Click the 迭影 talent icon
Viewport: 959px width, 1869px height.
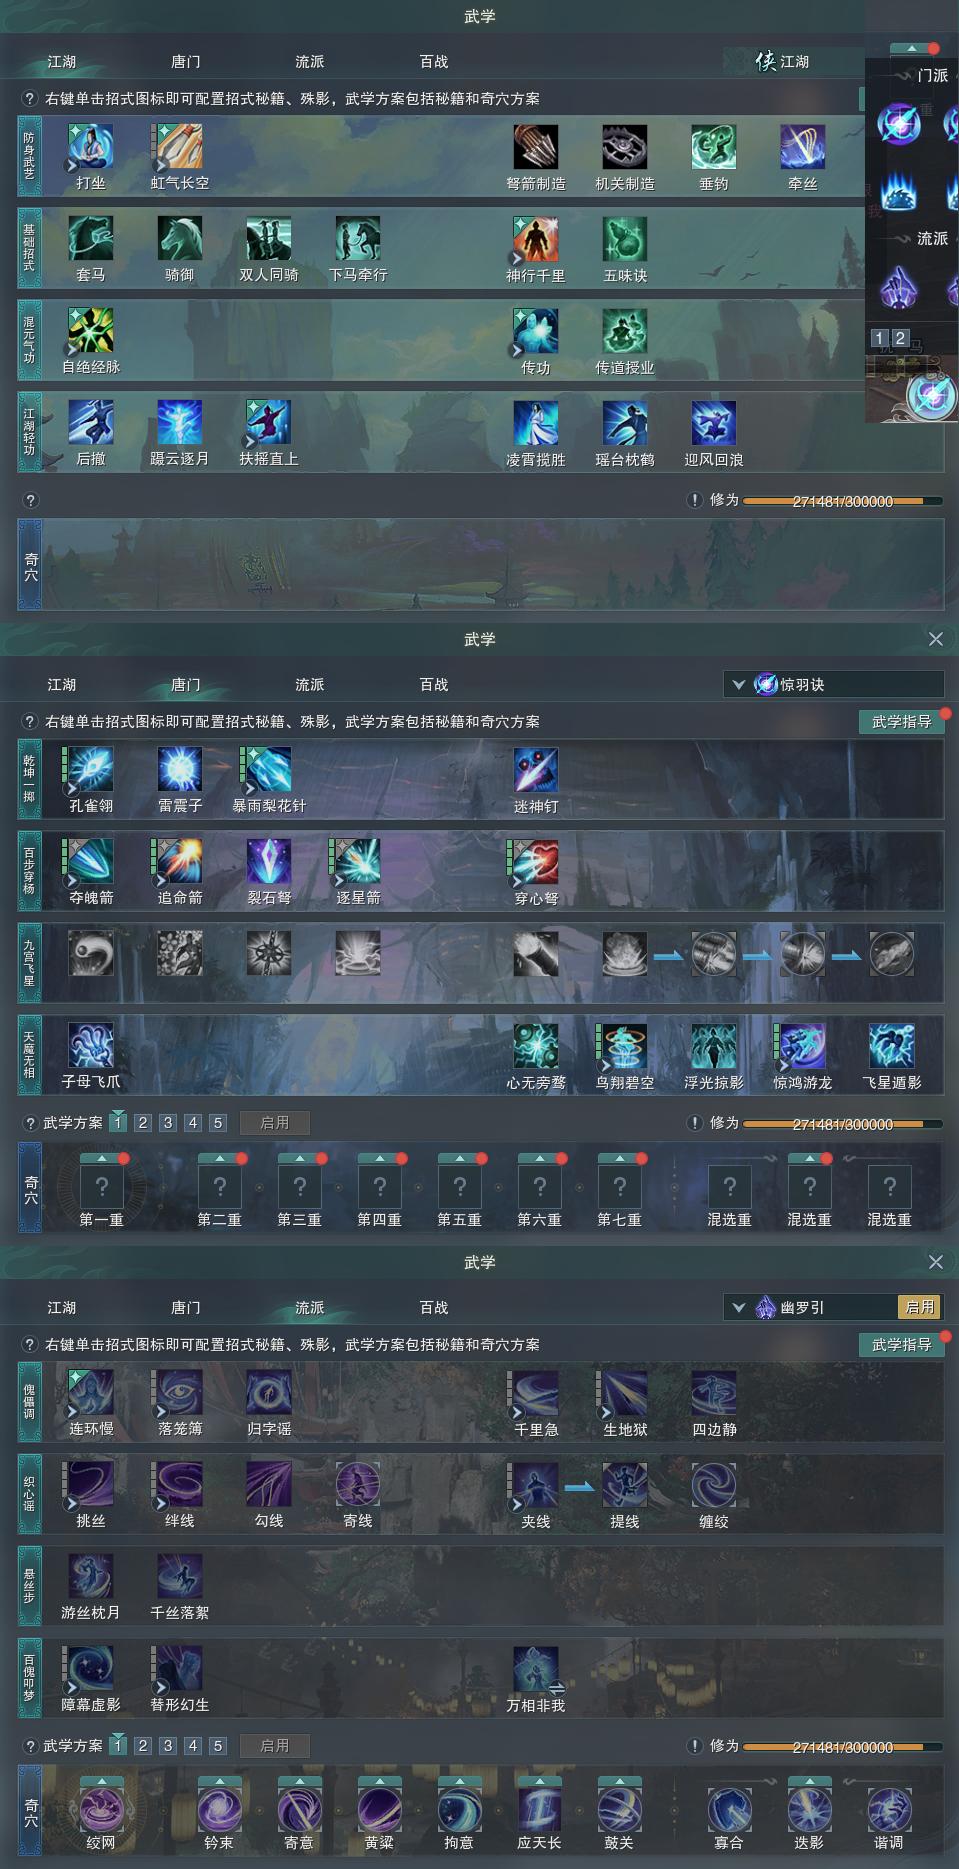809,1809
